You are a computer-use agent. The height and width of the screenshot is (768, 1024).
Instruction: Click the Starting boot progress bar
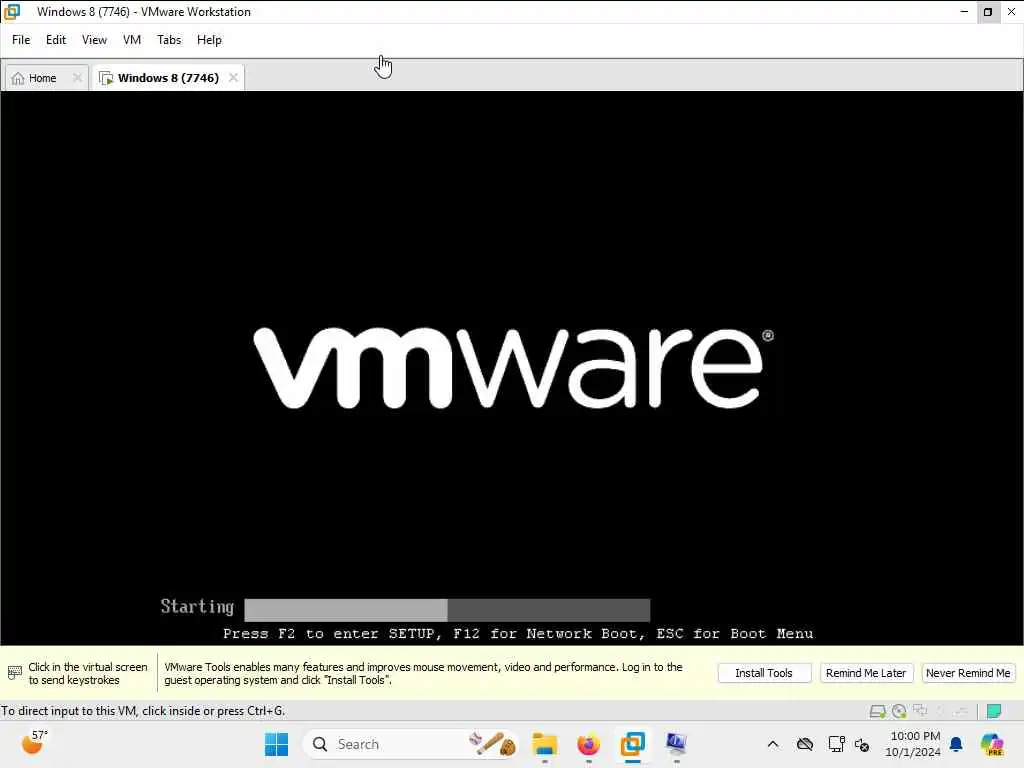click(x=447, y=609)
